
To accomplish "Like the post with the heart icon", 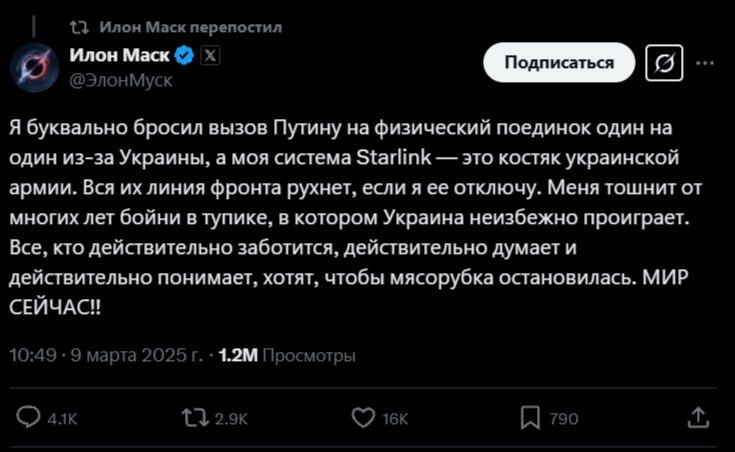I will coord(363,418).
